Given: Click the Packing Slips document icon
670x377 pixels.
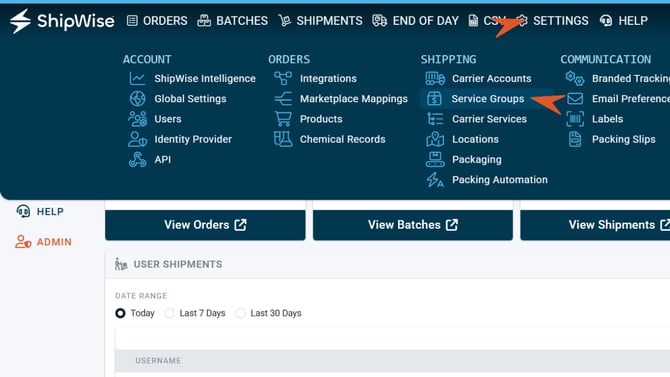Looking at the screenshot, I should [x=575, y=139].
